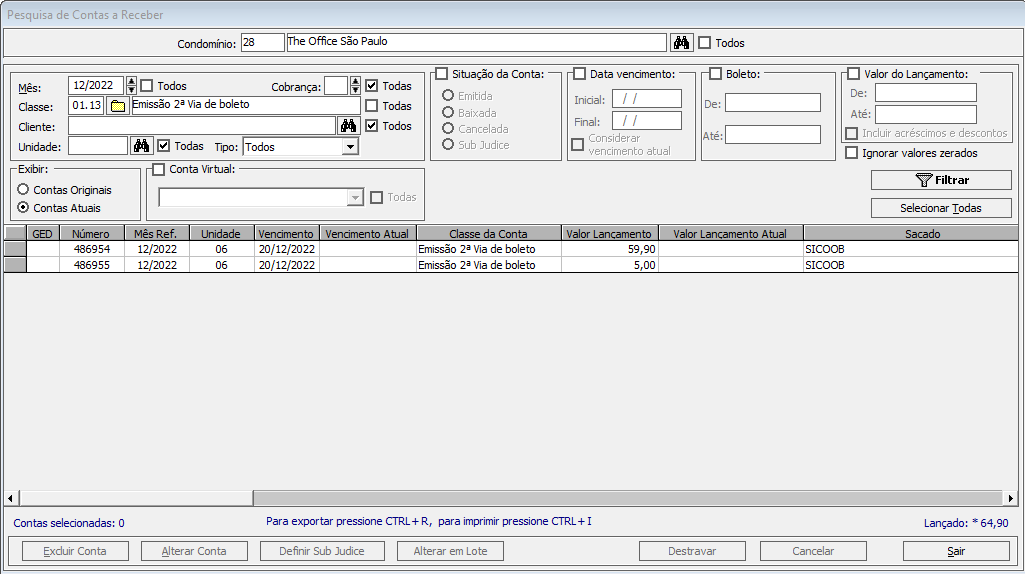Sort by Valor Lancamento header
The height and width of the screenshot is (574, 1025).
[609, 233]
